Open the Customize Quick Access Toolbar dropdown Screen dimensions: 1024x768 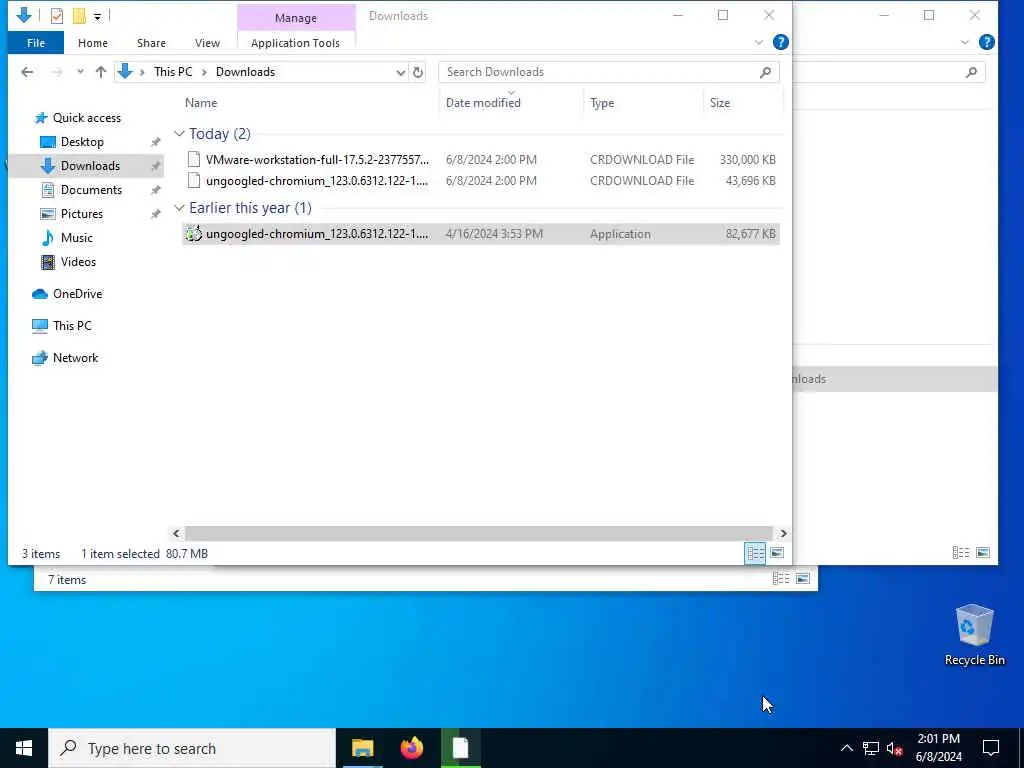coord(97,16)
